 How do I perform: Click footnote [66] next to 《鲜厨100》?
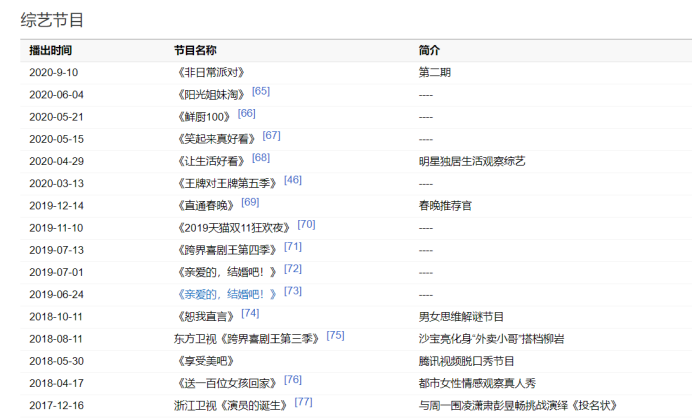point(247,113)
